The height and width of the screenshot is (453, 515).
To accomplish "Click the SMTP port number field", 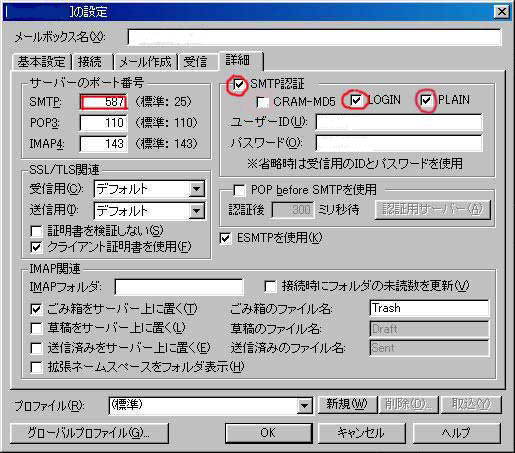I will pyautogui.click(x=104, y=102).
